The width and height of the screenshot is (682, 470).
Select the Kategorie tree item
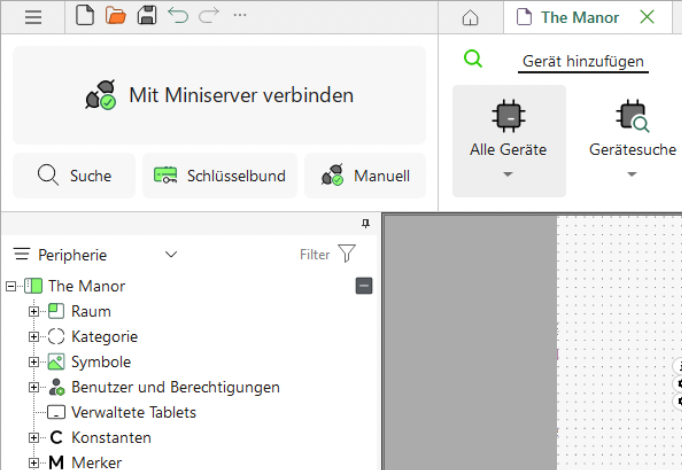click(104, 337)
